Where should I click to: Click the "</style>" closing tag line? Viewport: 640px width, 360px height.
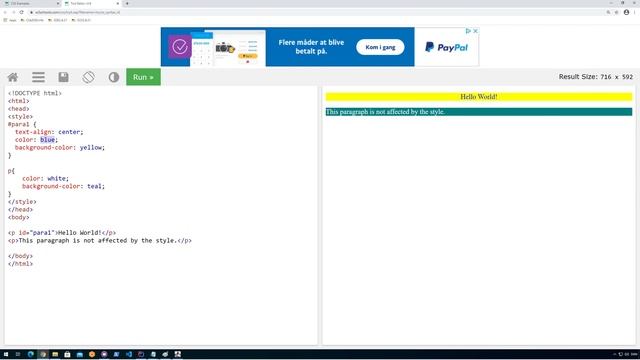tap(22, 202)
